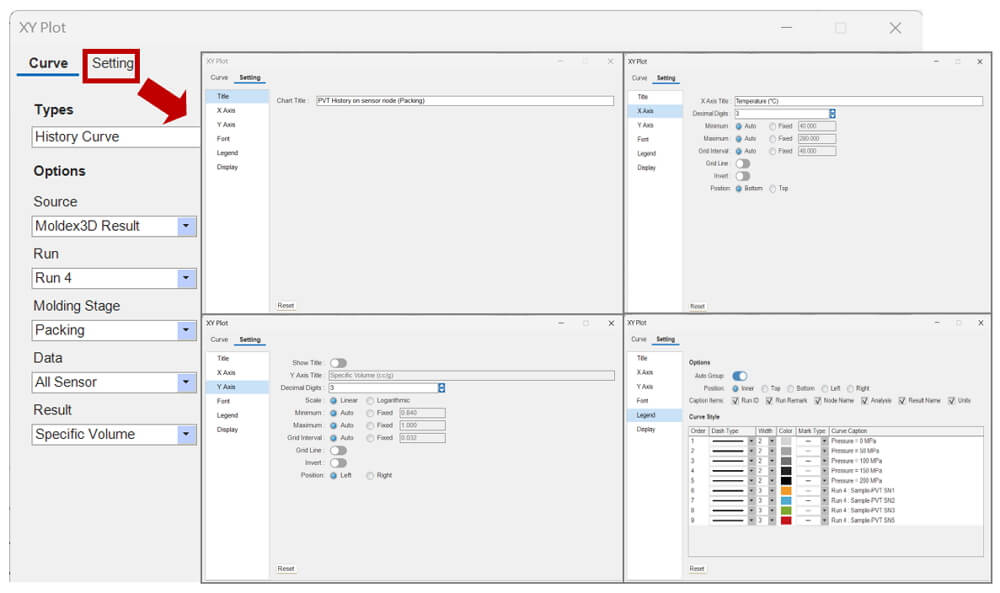Open the Run 4 dropdown arrow
This screenshot has width=1000, height=593.
click(186, 278)
